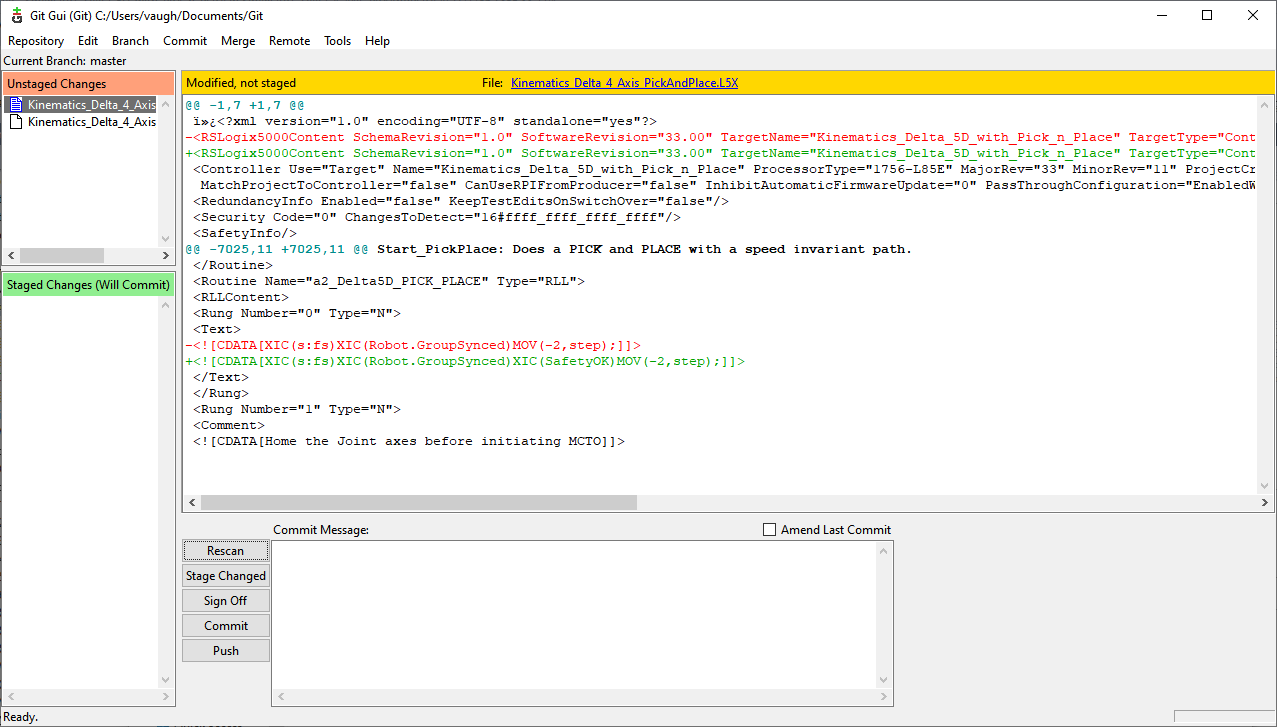Viewport: 1277px width, 727px height.
Task: Open the Kinematics_Delta_4_Axis_PickAndPlace.L5X file link
Action: coord(624,83)
